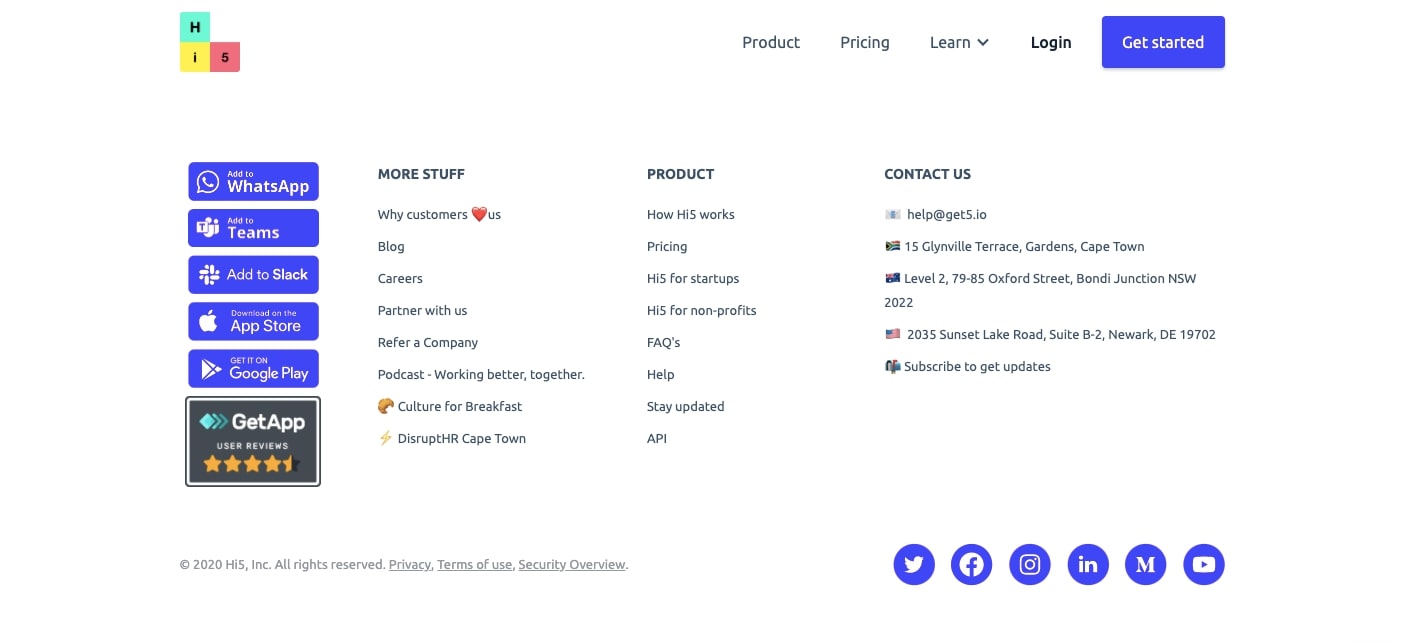Open the LinkedIn social icon

tap(1088, 565)
